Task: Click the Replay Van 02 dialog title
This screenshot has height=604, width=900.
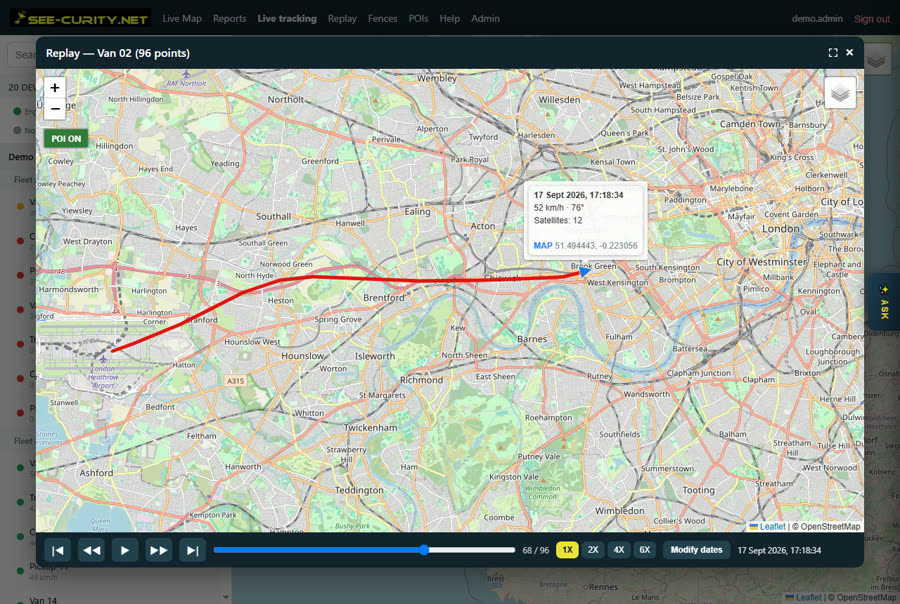Action: [118, 53]
